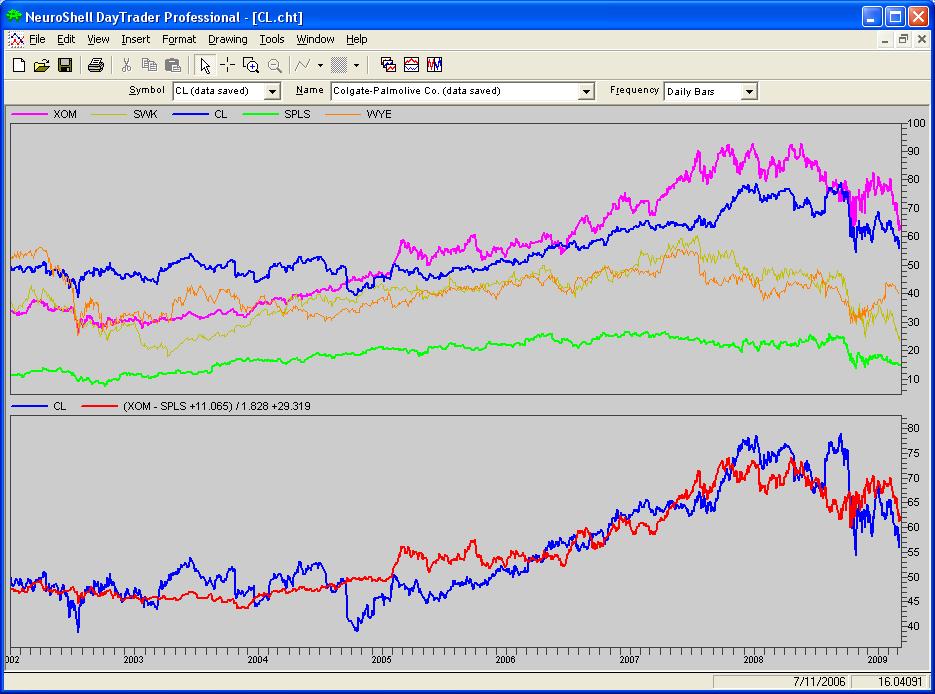Click the red-blue zigzag indicator icon

pyautogui.click(x=435, y=65)
